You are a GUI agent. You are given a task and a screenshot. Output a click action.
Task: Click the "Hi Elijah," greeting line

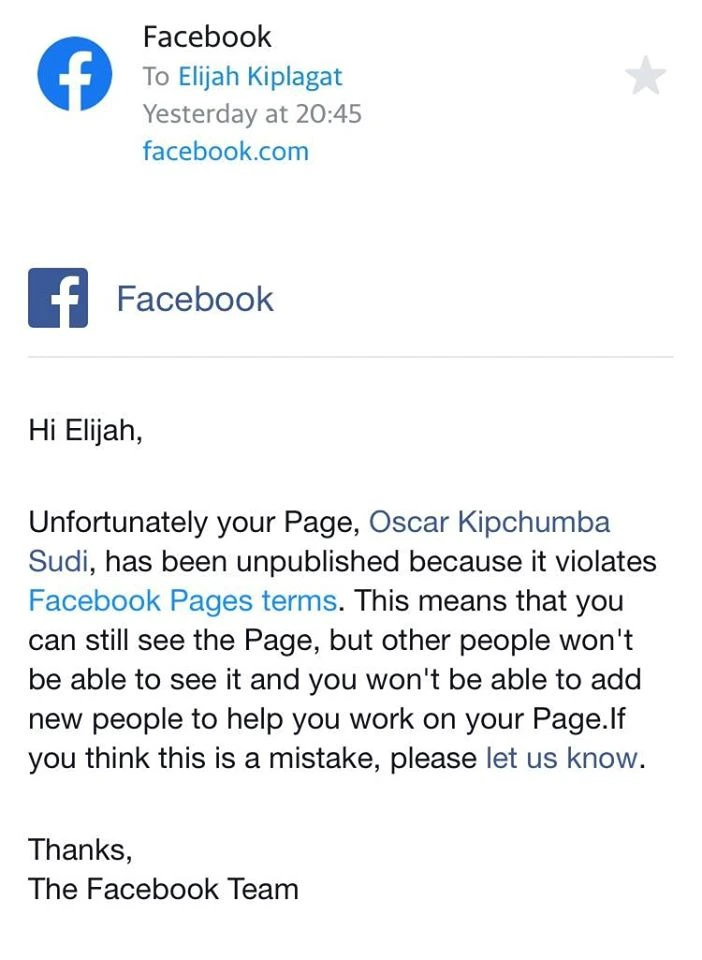tap(86, 430)
